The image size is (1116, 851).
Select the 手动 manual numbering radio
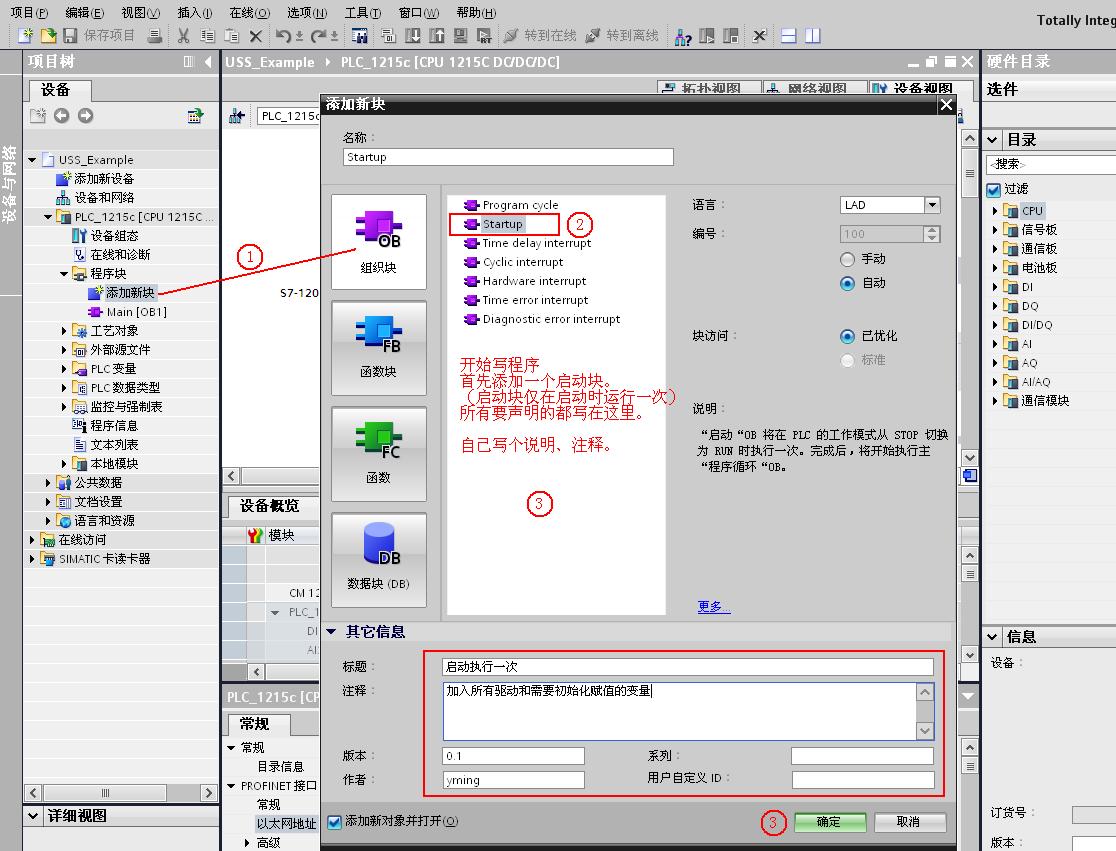point(847,259)
